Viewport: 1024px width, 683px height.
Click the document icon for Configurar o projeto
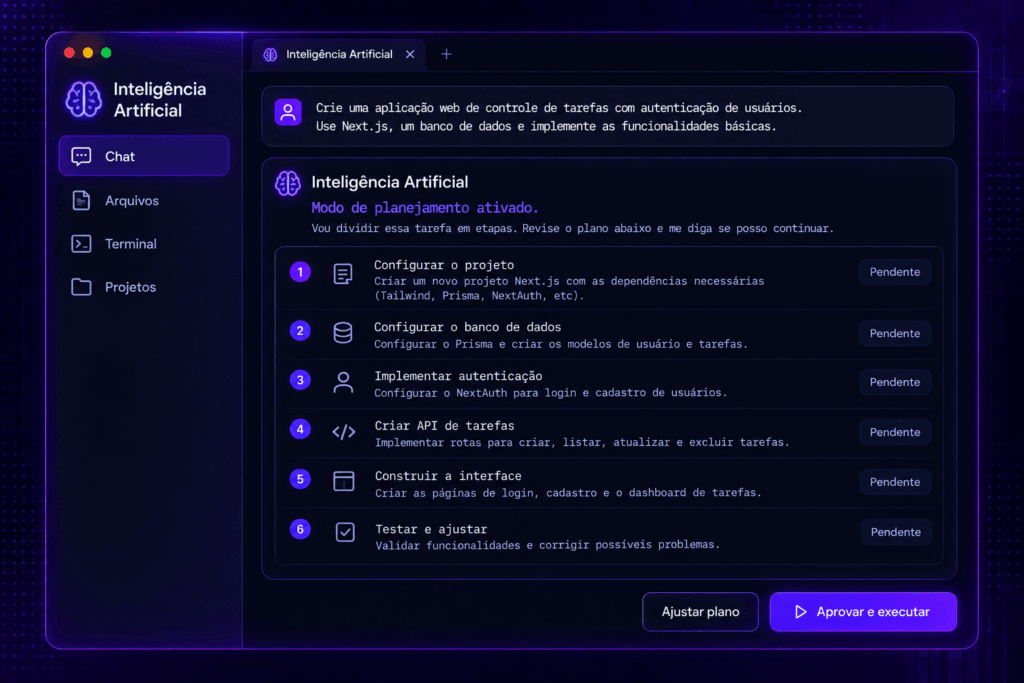coord(343,274)
